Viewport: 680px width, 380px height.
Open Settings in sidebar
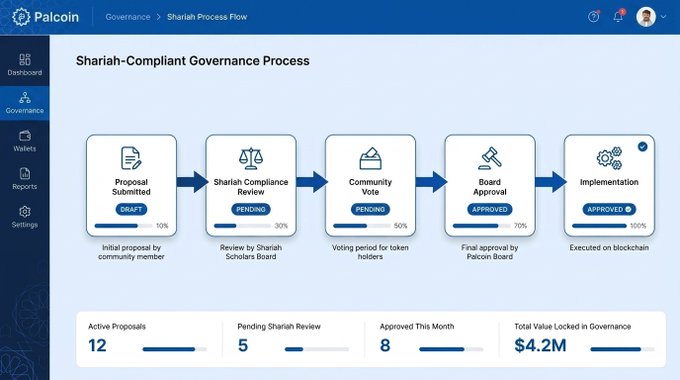click(25, 217)
